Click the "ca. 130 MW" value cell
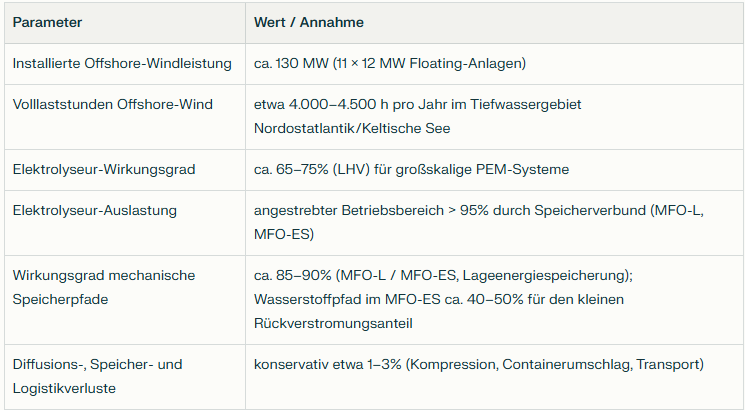 click(390, 64)
